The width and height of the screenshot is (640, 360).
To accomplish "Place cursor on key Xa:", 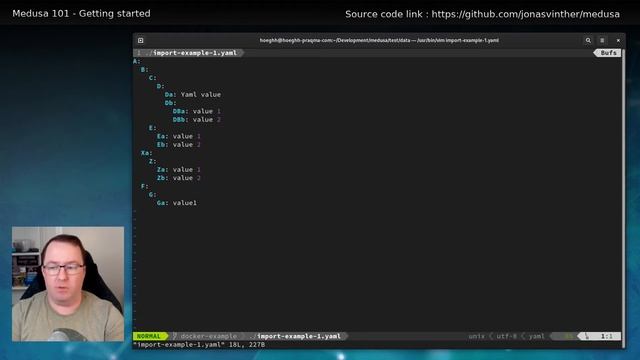I will (147, 153).
